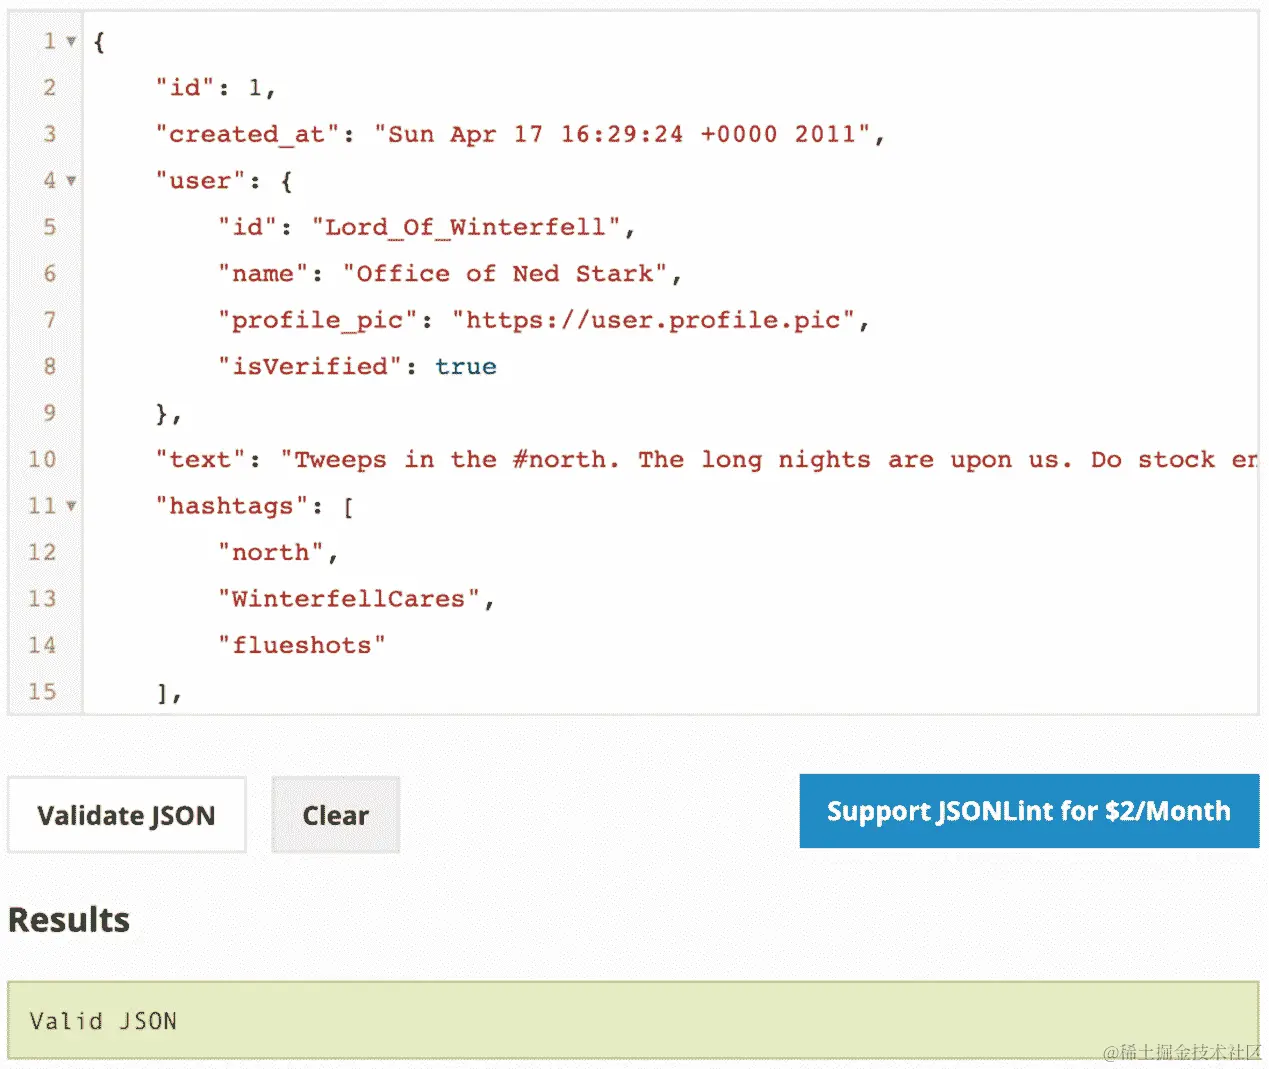
Task: Clear the editor using the Clear button
Action: pyautogui.click(x=334, y=815)
